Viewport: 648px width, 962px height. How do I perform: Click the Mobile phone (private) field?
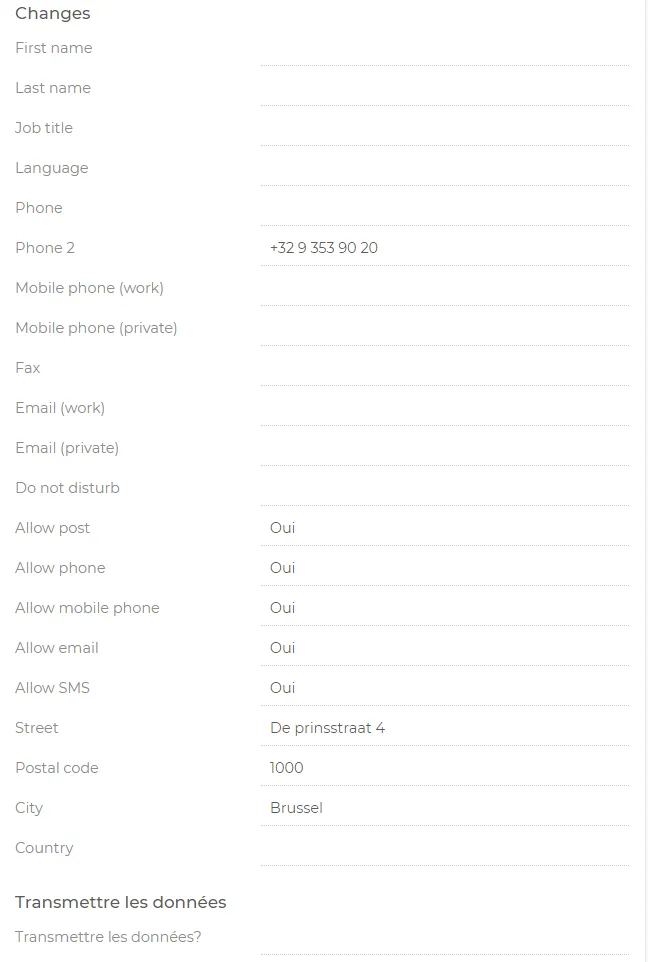tap(445, 328)
